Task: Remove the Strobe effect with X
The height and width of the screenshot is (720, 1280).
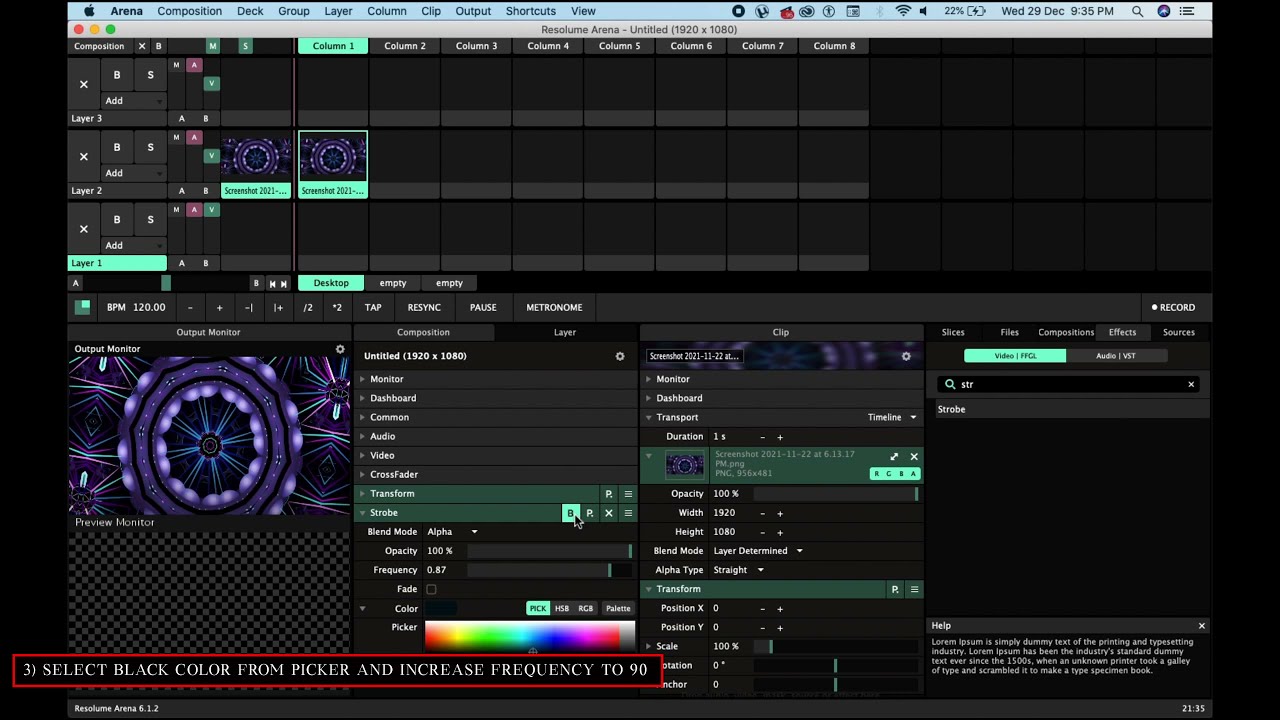Action: [609, 513]
